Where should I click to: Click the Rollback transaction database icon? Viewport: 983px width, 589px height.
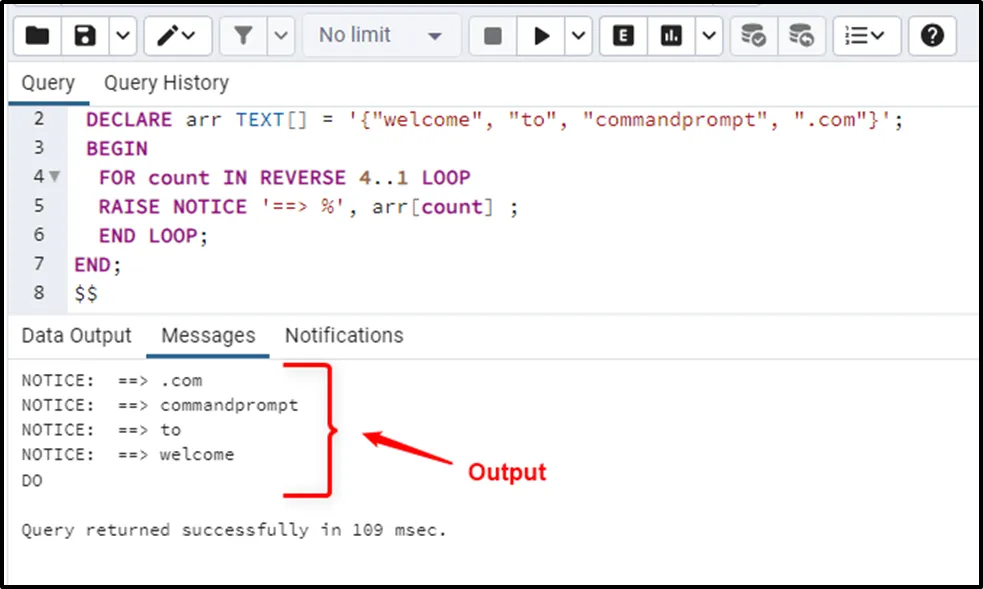801,36
